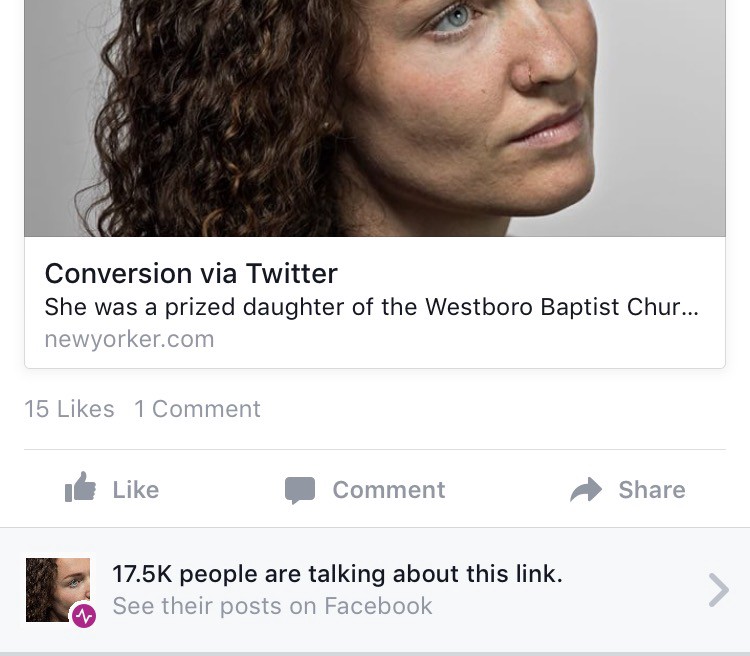Tap the Comment button label

click(389, 489)
